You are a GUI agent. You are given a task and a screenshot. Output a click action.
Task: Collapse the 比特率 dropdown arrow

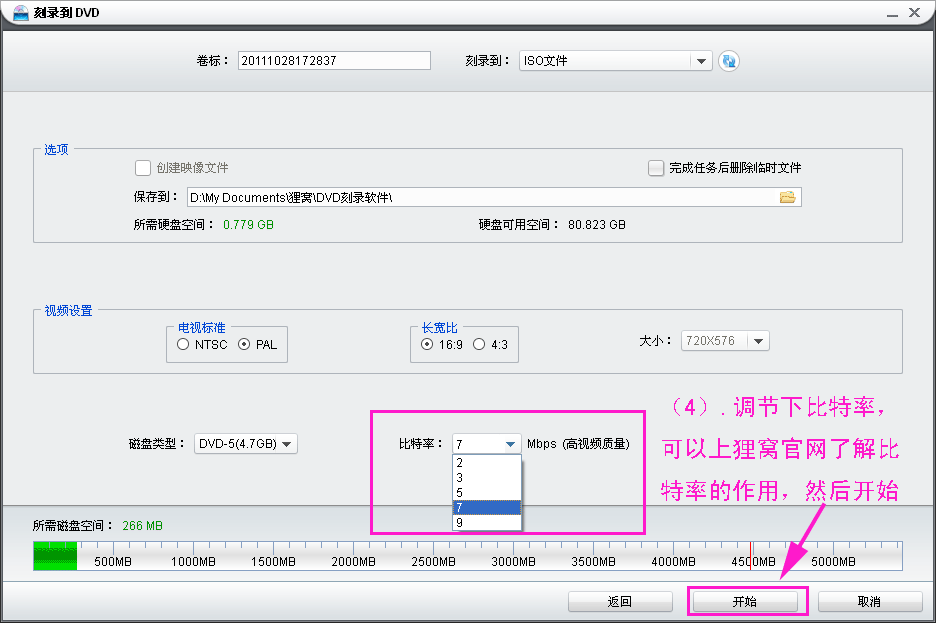click(510, 444)
